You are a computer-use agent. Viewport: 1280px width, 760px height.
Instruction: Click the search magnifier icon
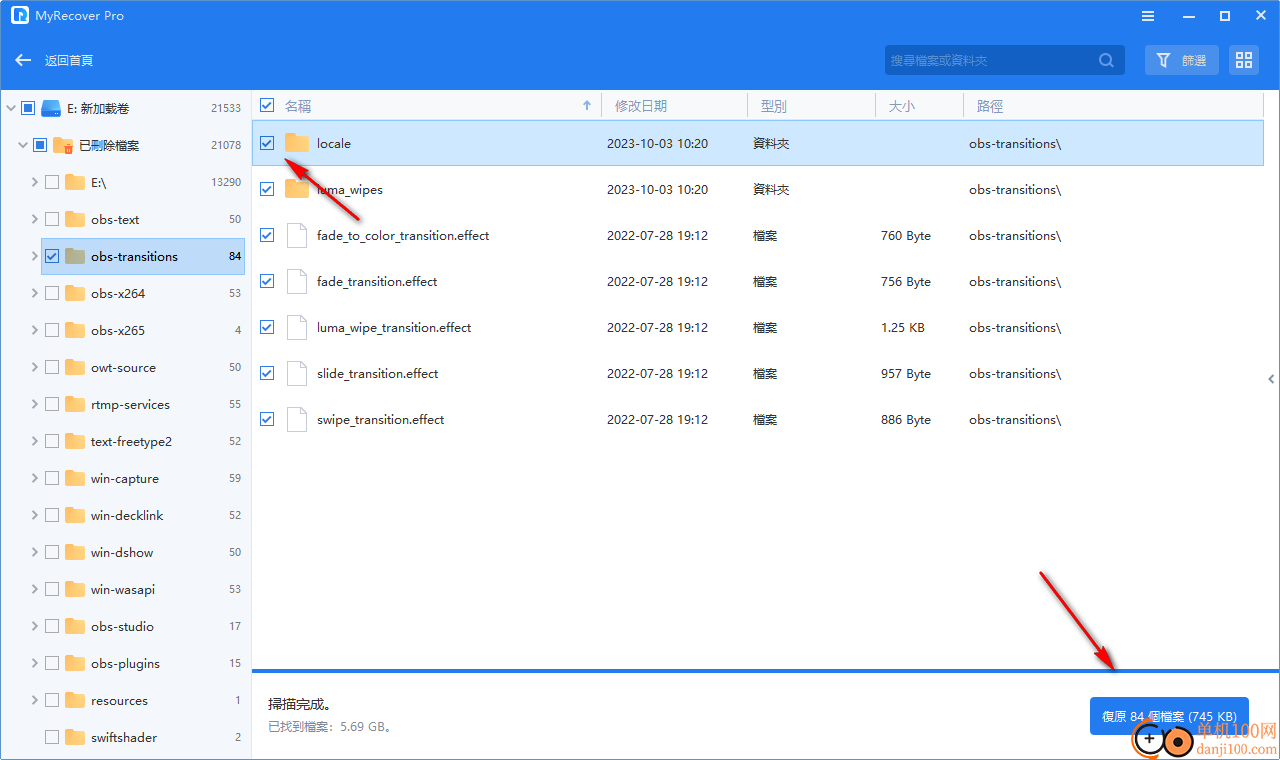(1106, 60)
